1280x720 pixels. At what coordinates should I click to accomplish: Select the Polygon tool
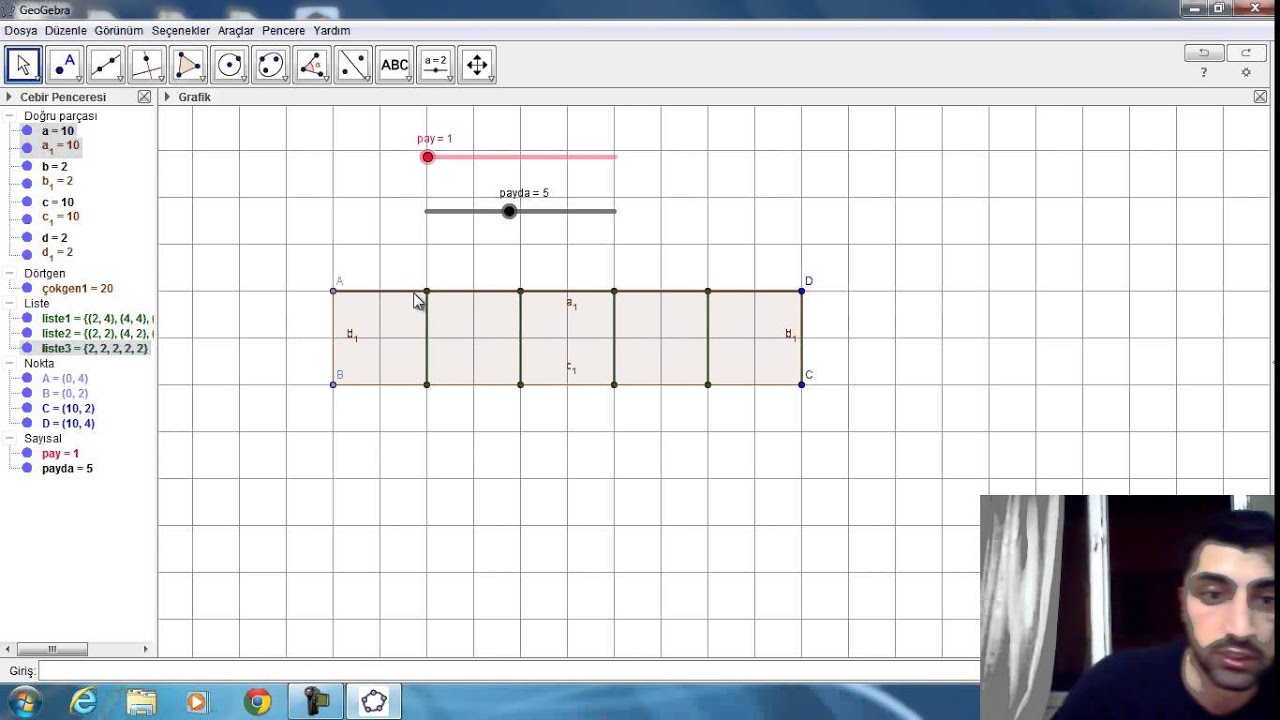click(188, 65)
